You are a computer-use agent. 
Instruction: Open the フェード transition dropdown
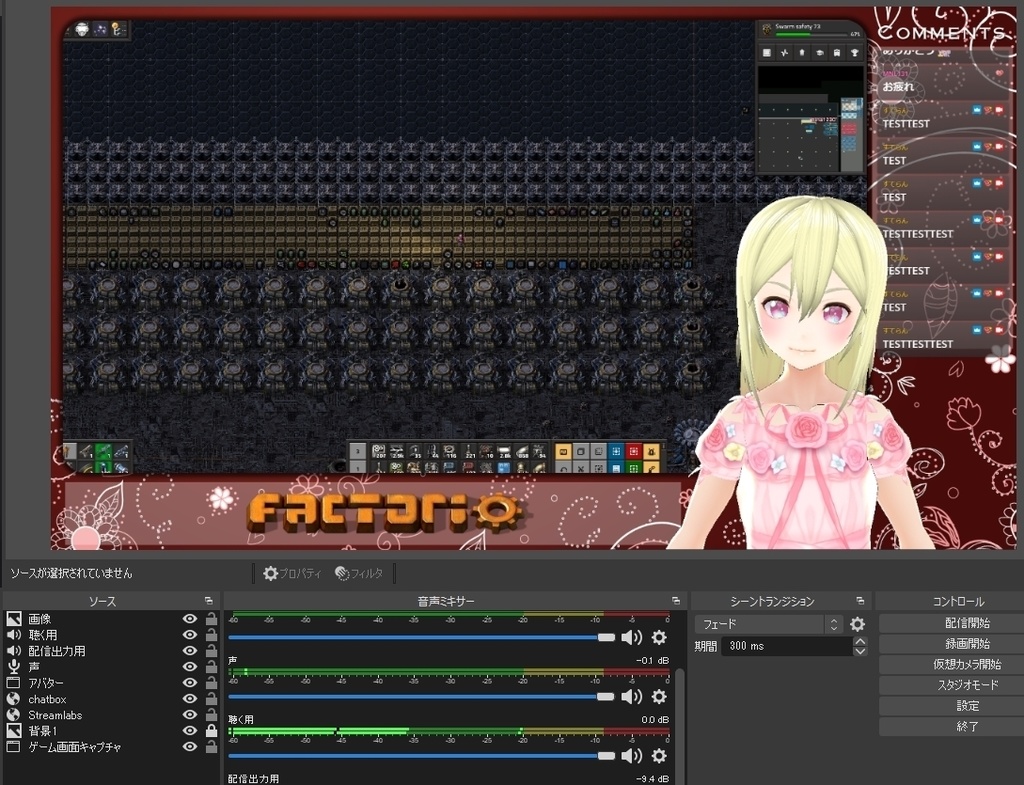coord(769,624)
